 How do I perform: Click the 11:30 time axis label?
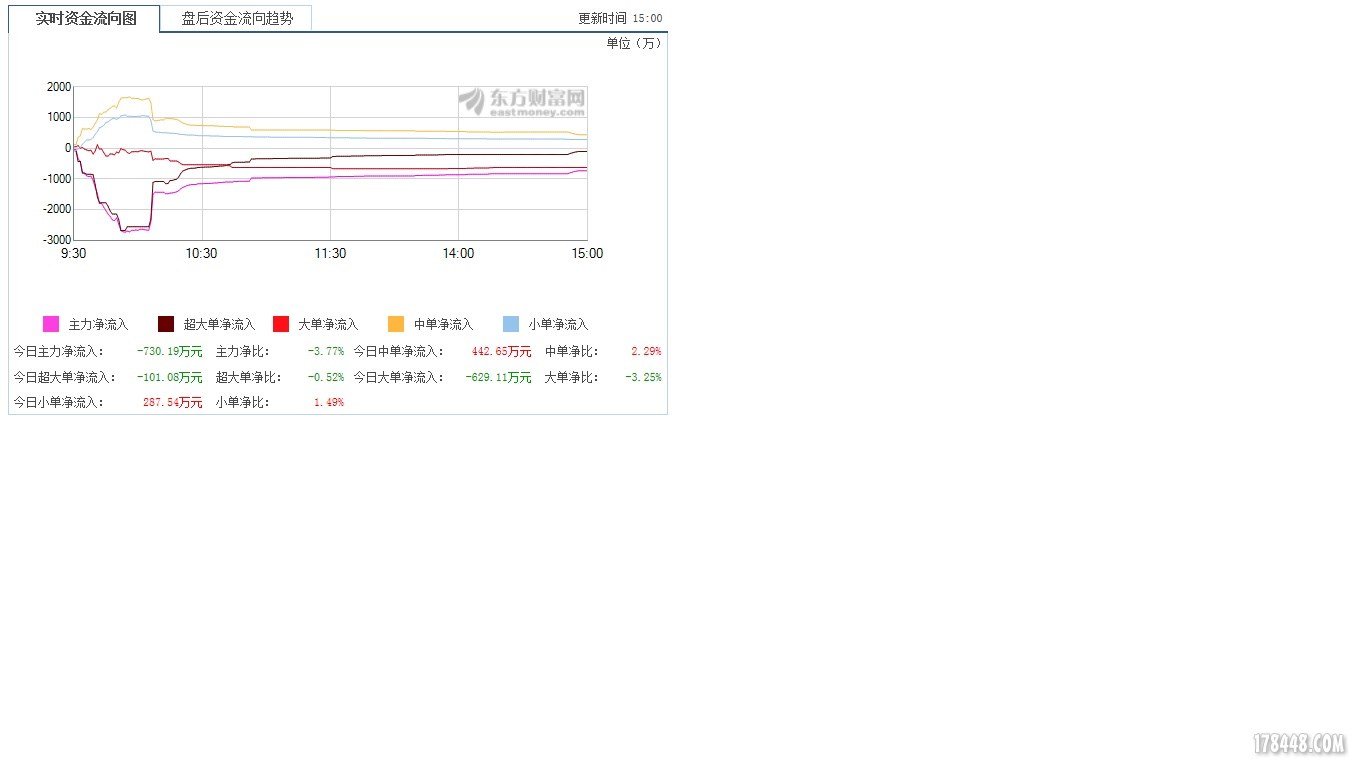pos(330,254)
